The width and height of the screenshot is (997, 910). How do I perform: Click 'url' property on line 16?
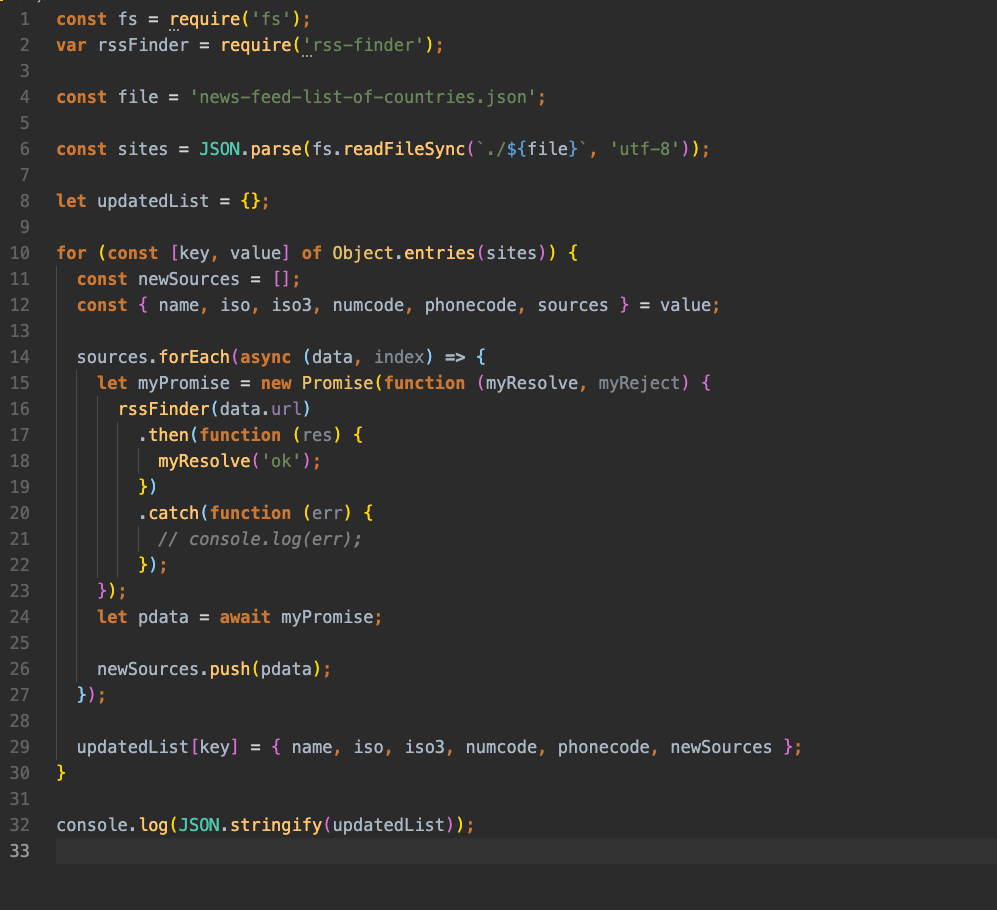[286, 409]
